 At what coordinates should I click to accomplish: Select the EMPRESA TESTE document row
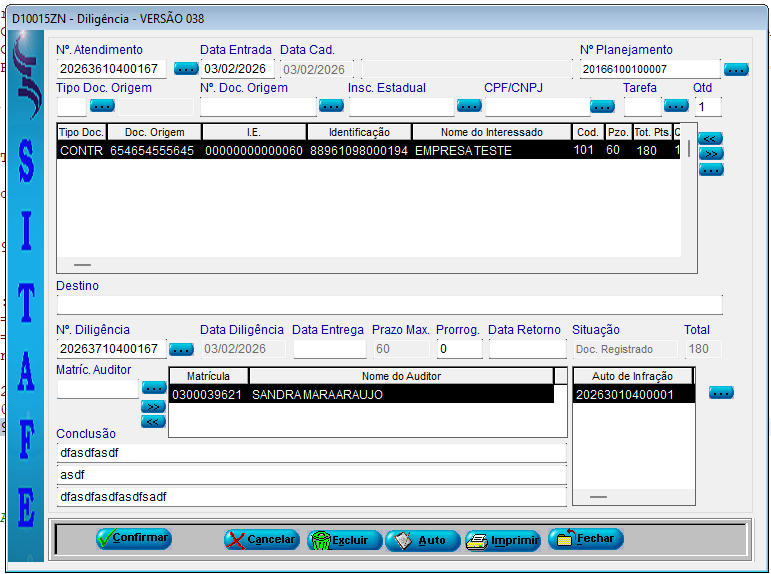pos(368,151)
